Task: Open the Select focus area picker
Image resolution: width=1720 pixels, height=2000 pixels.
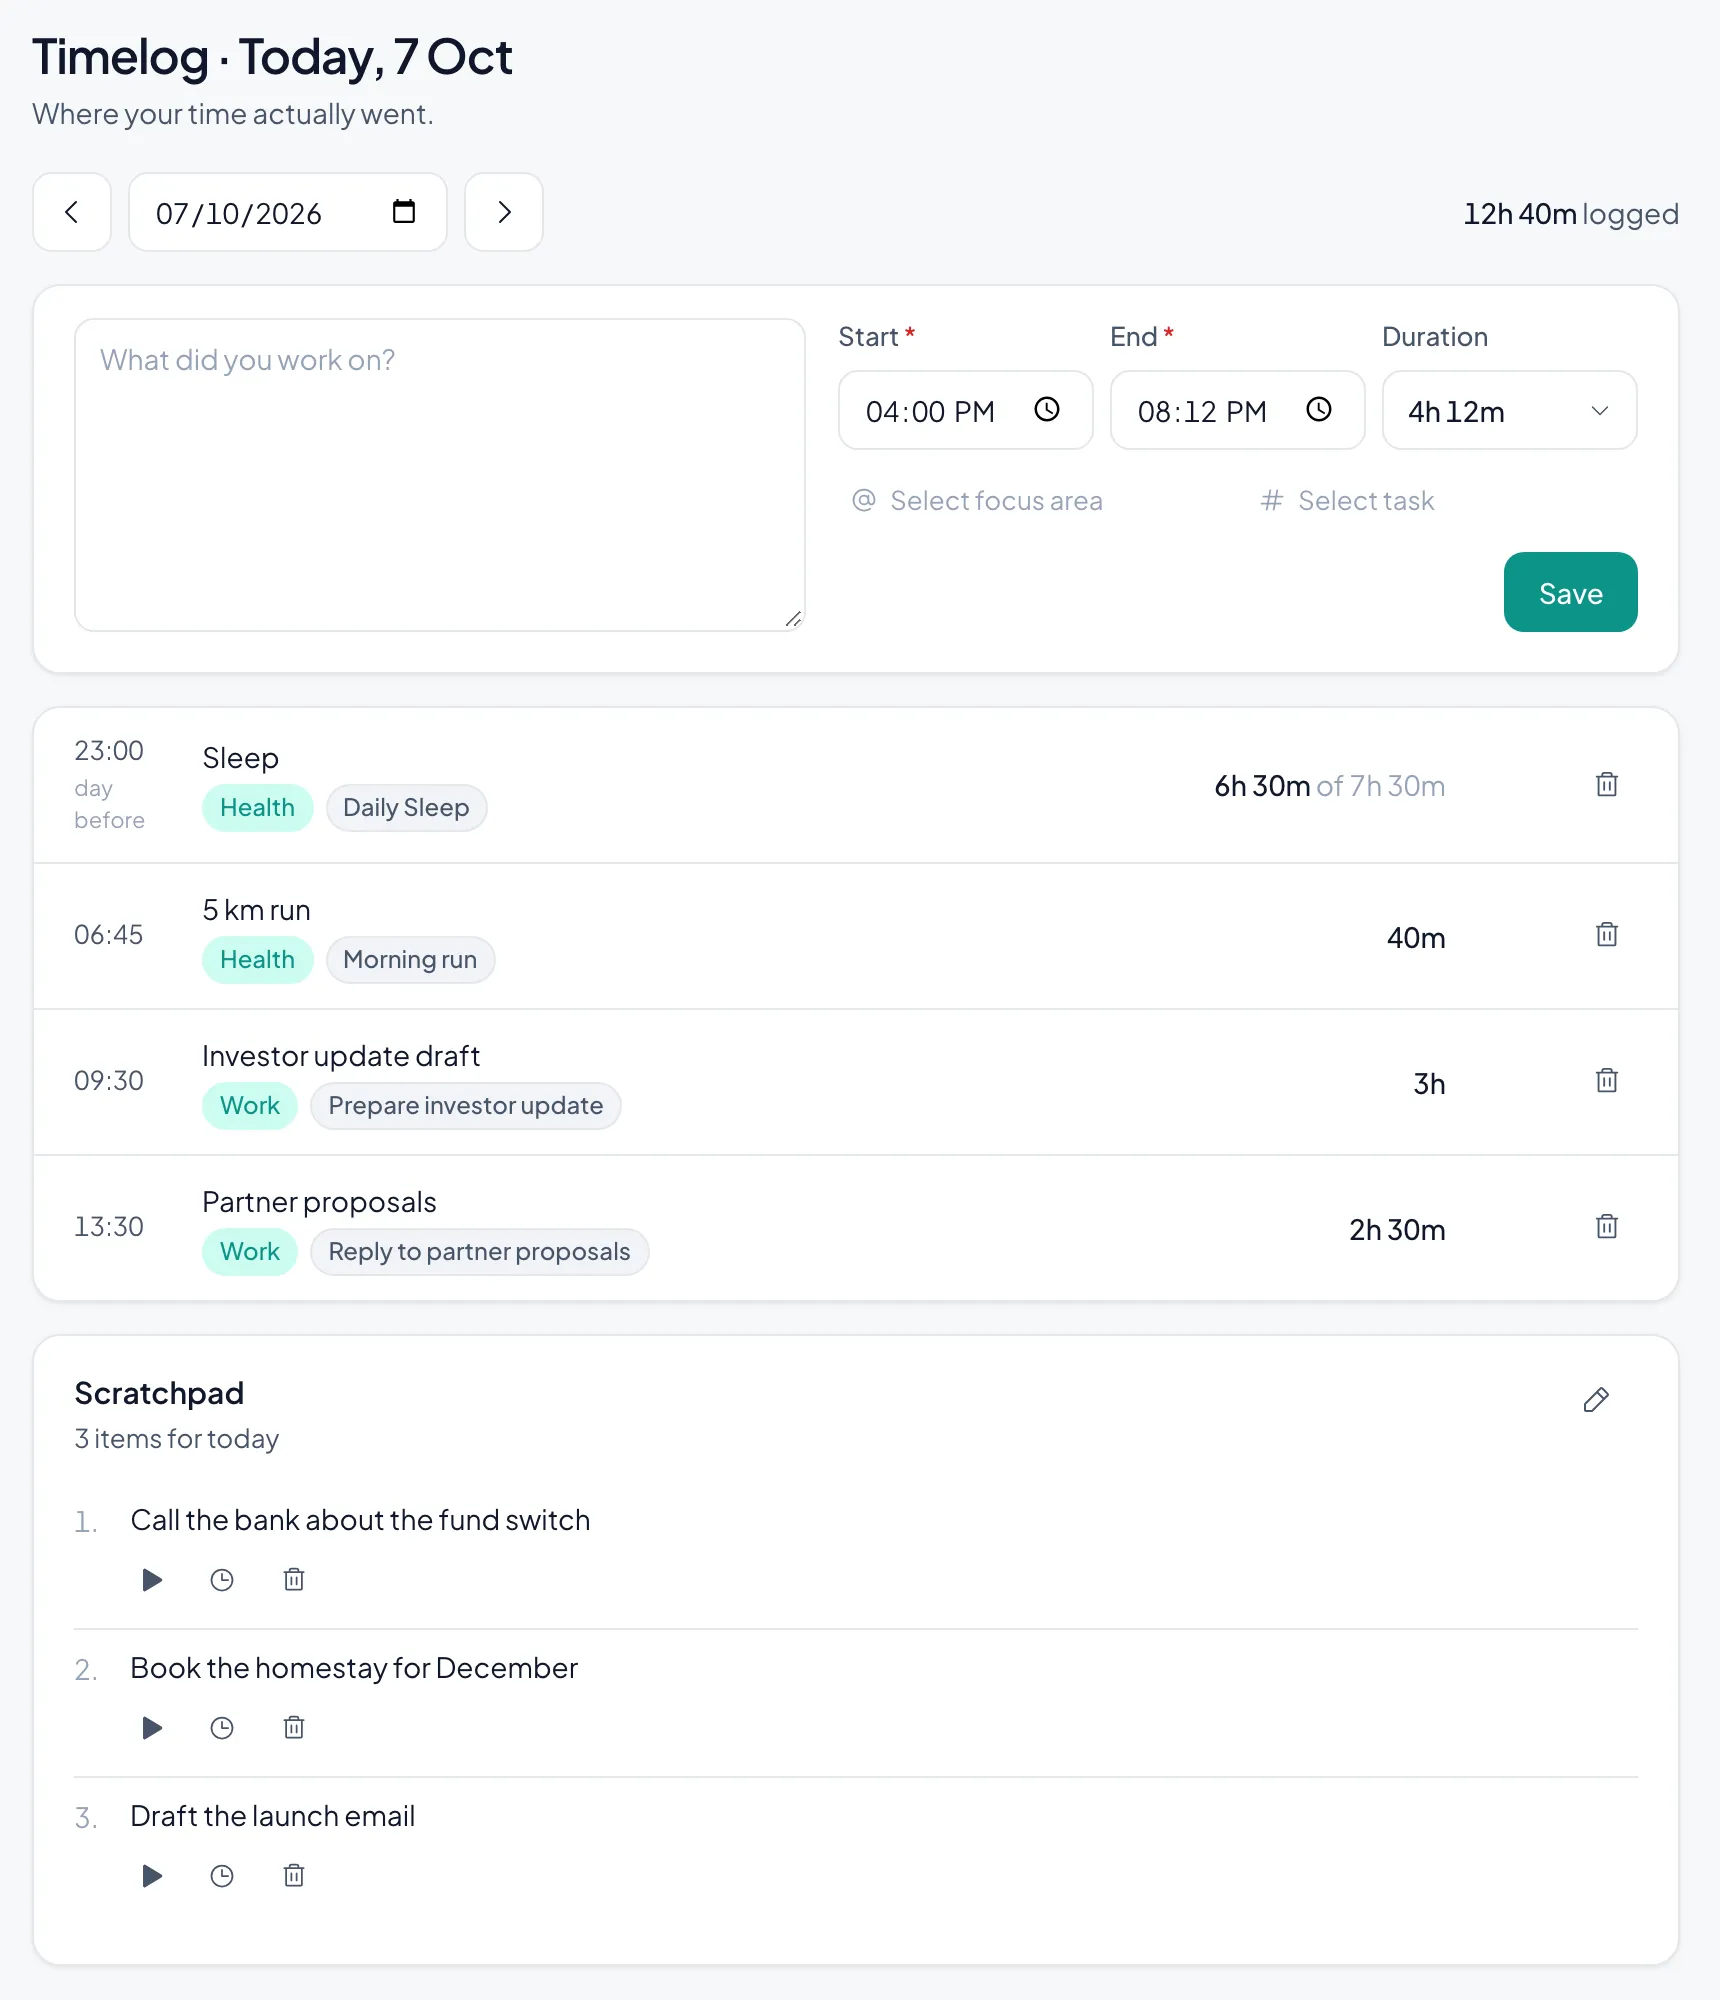Action: click(x=977, y=500)
